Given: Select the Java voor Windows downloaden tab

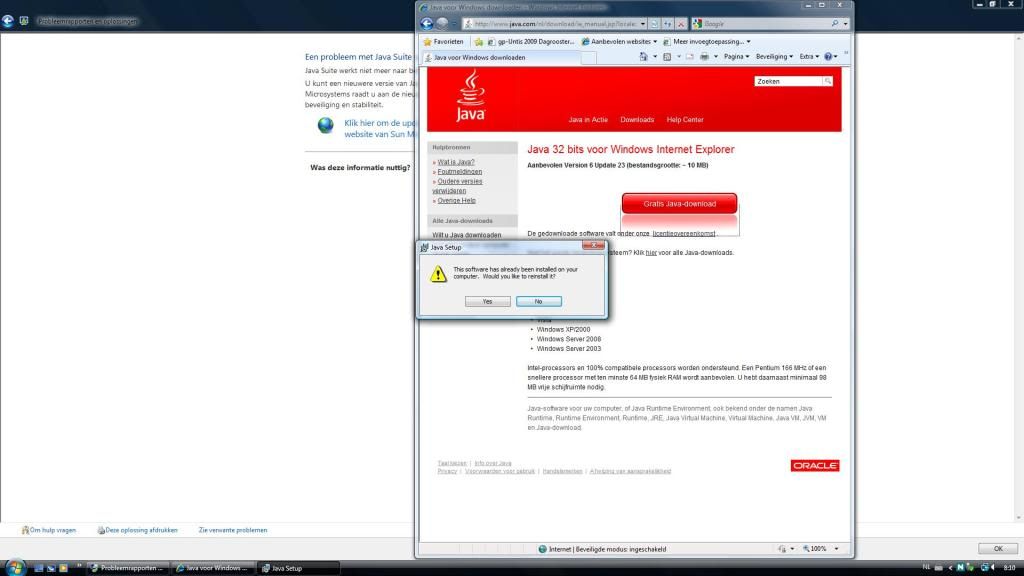Looking at the screenshot, I should 500,57.
